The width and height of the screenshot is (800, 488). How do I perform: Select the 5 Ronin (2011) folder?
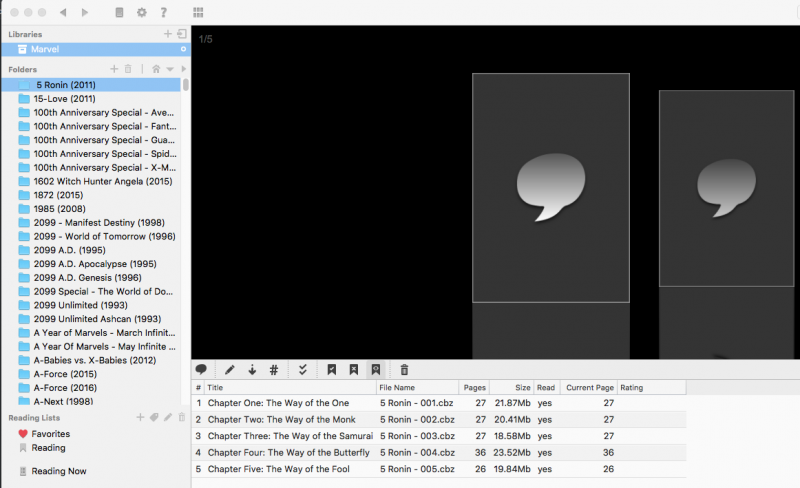pos(91,85)
